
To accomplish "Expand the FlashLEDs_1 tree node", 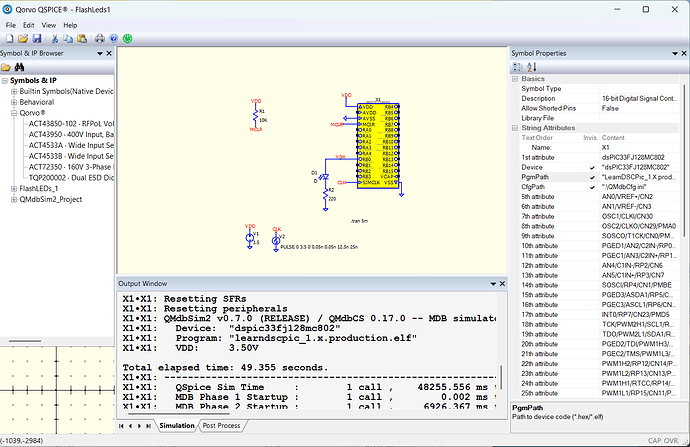I will pos(14,189).
